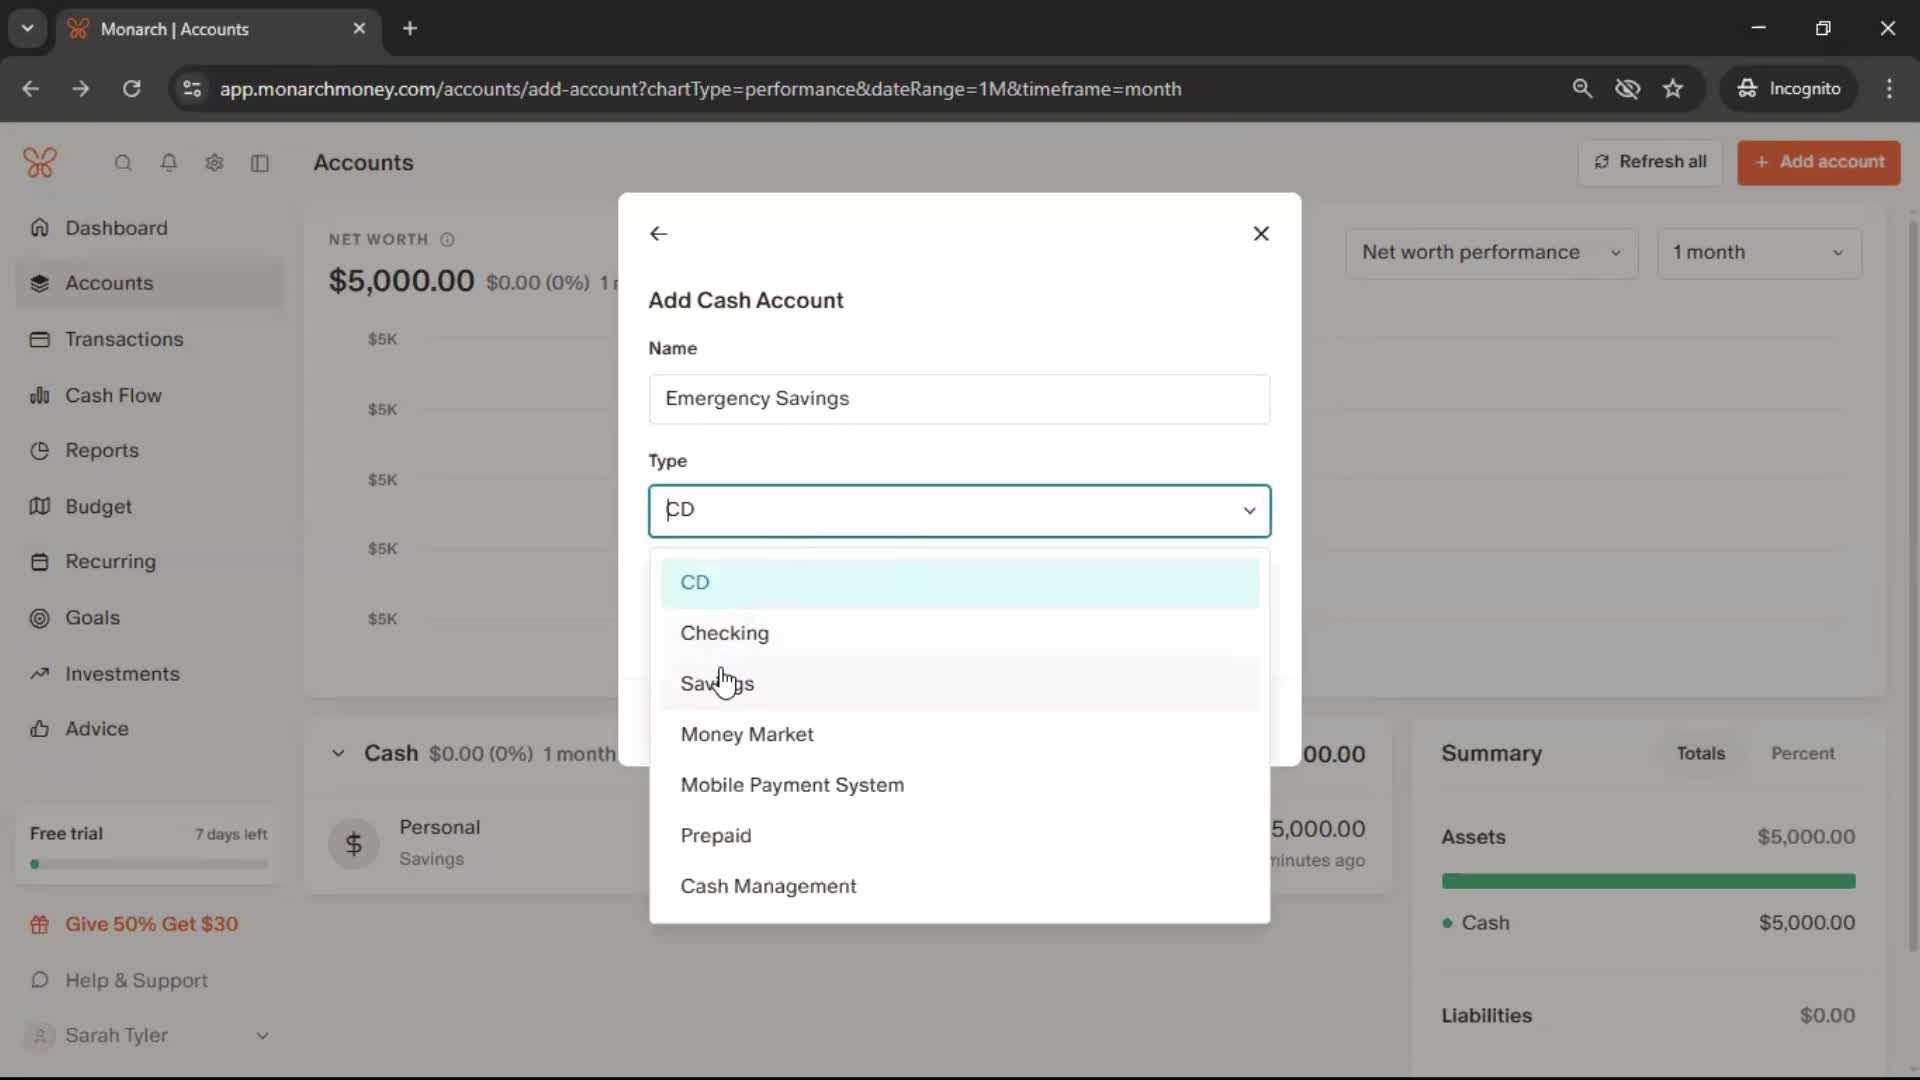Choose Money Market account type option

pyautogui.click(x=746, y=735)
